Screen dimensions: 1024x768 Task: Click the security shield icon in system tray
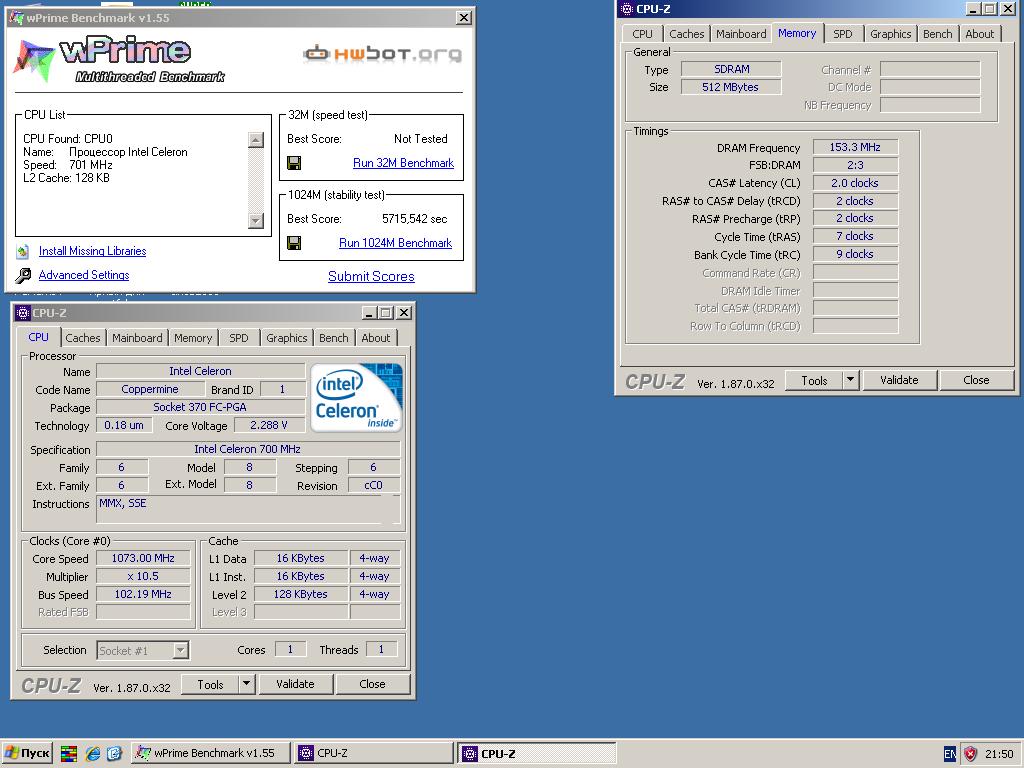(970, 754)
